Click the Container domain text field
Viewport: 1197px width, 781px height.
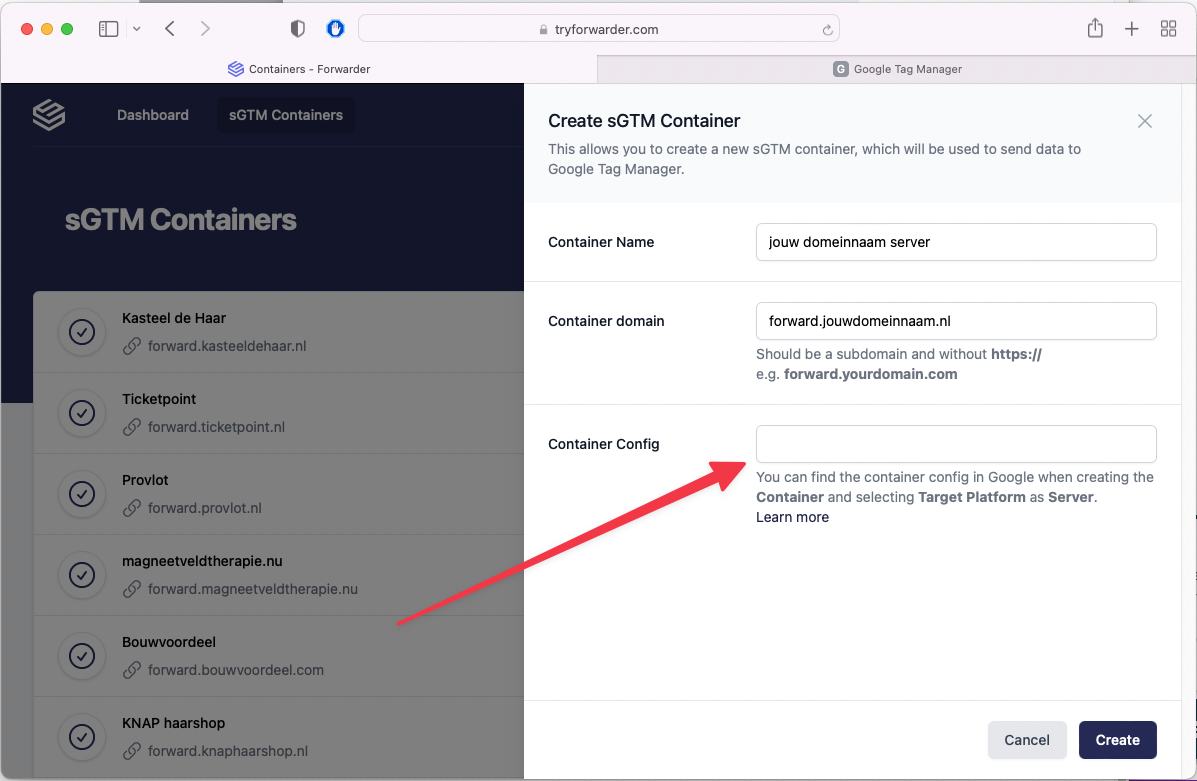pos(956,321)
